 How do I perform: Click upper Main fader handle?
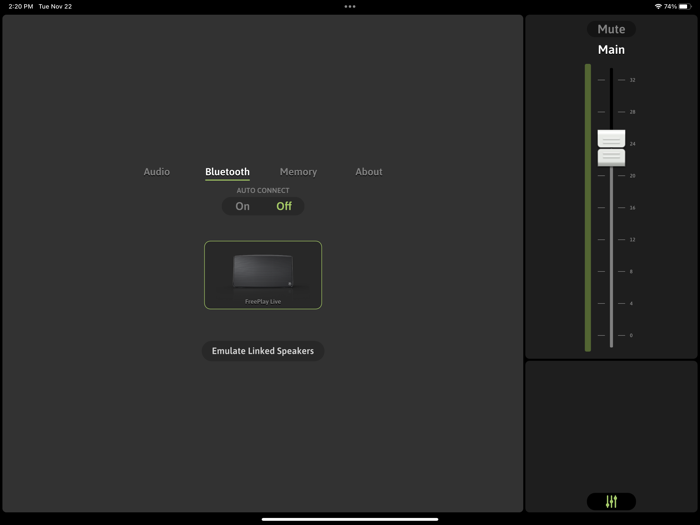(x=611, y=139)
